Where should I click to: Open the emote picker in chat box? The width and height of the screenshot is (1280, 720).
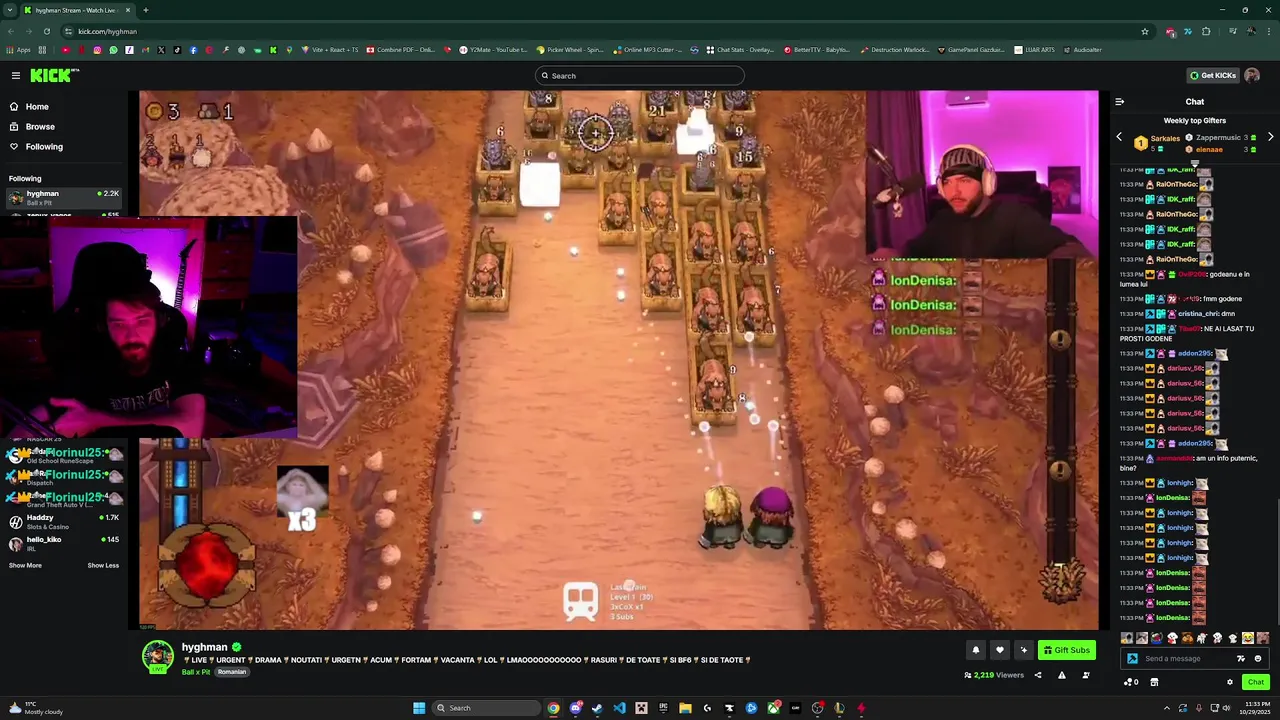(1258, 659)
